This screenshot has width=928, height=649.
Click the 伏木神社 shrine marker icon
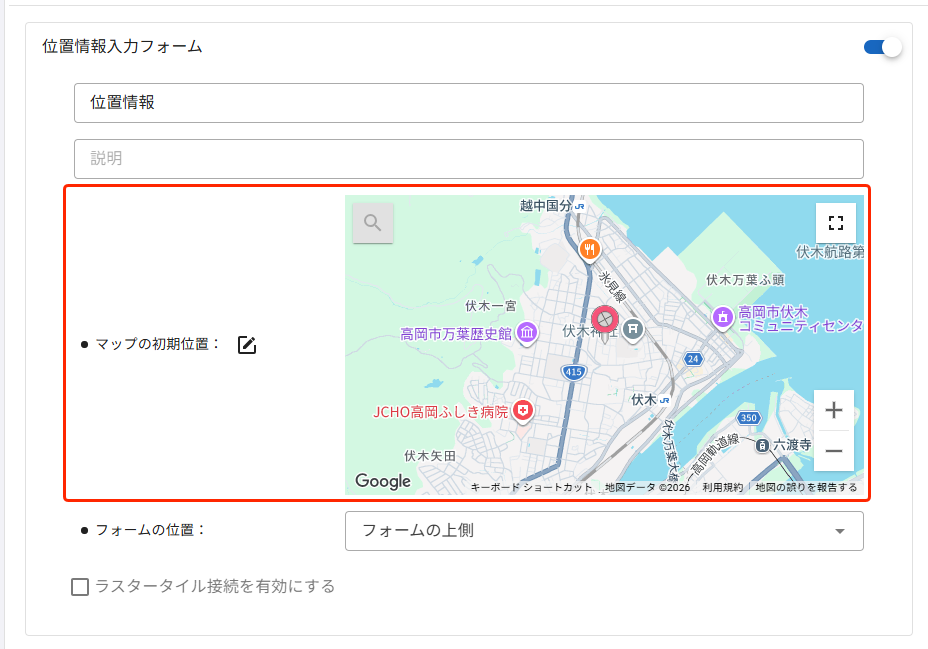(x=633, y=329)
